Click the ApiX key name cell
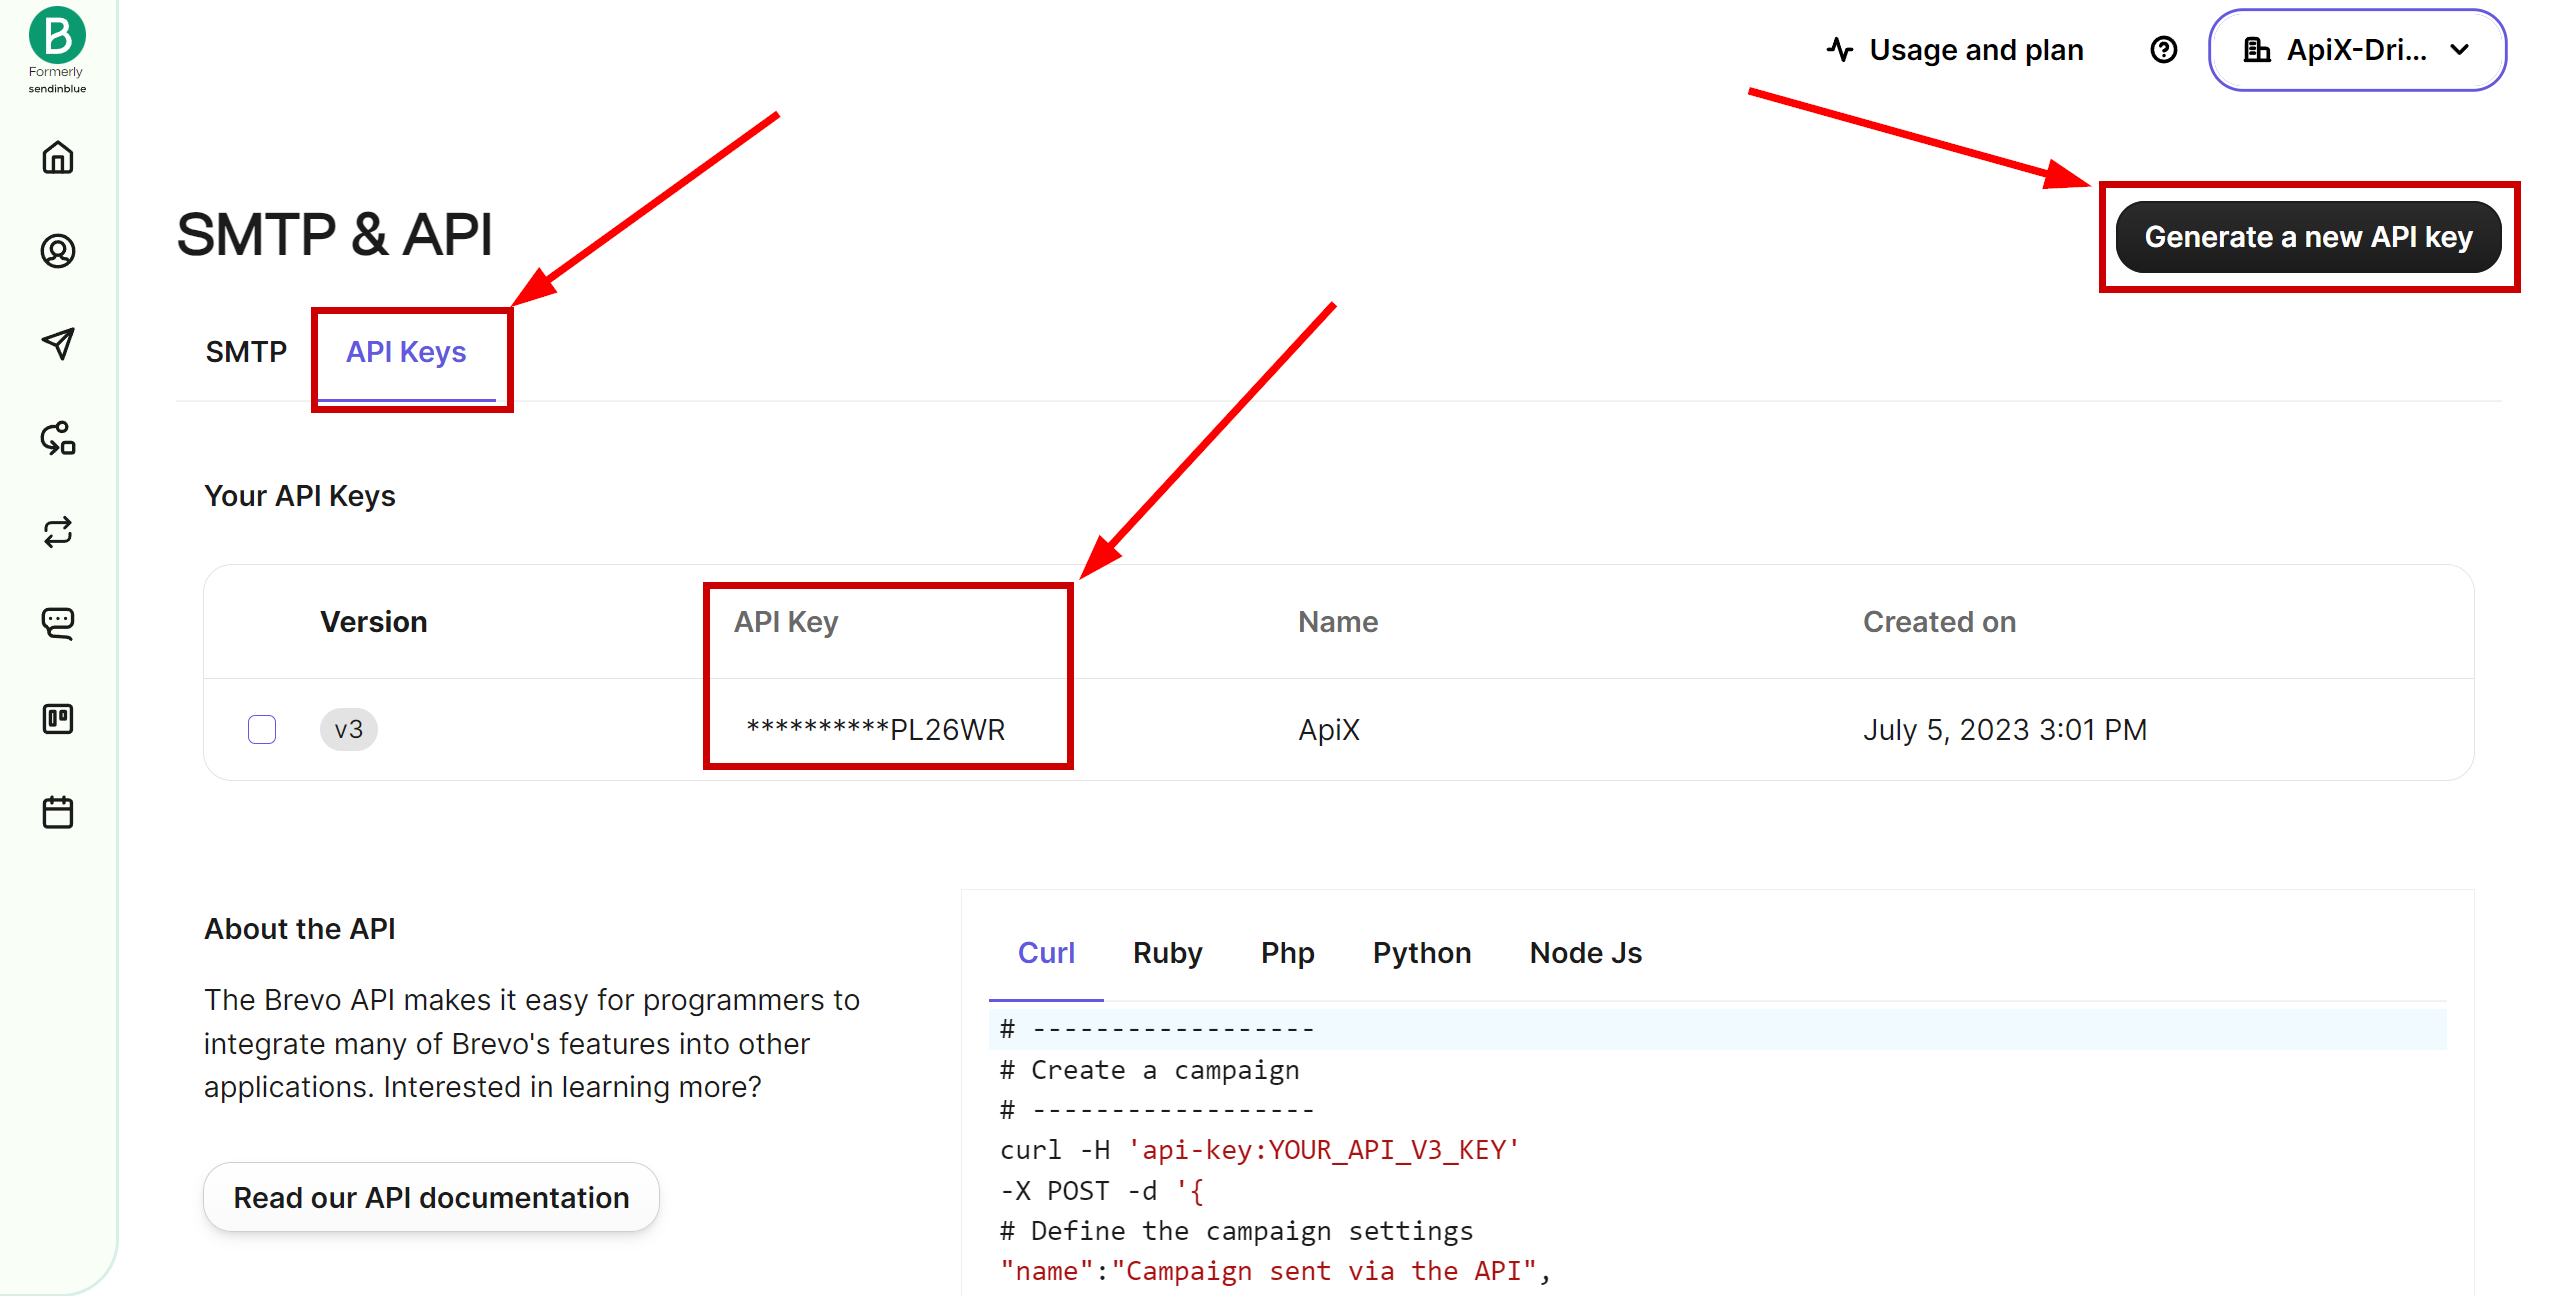The width and height of the screenshot is (2560, 1296). (1329, 729)
